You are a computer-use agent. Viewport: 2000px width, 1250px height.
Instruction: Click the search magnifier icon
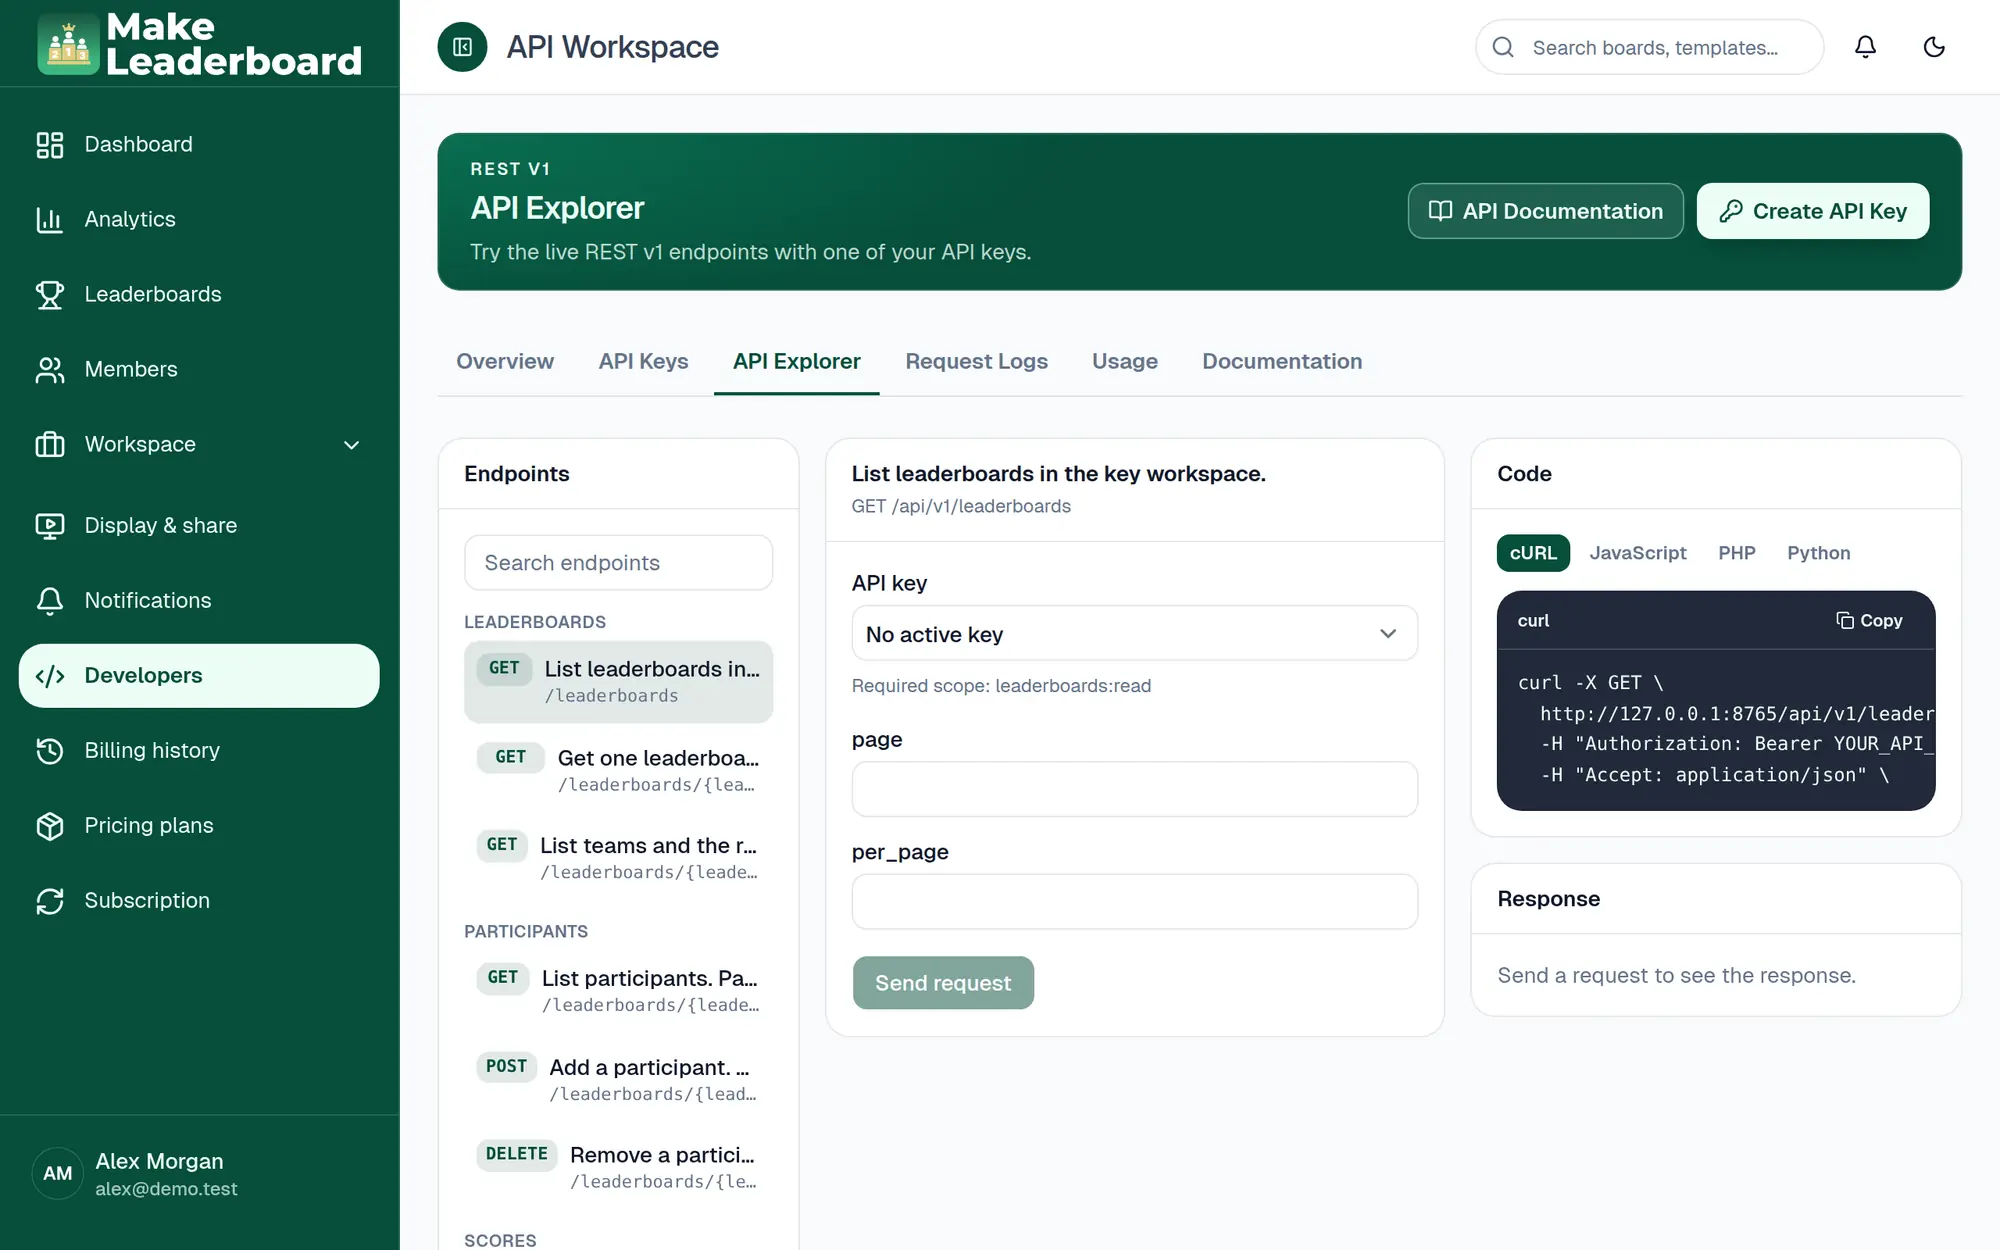tap(1503, 47)
